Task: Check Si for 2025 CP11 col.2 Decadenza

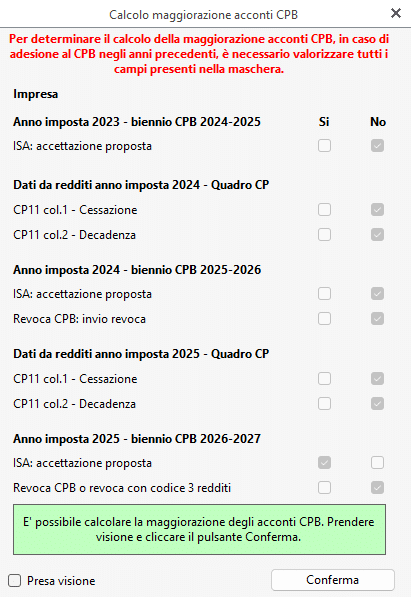Action: [x=325, y=404]
